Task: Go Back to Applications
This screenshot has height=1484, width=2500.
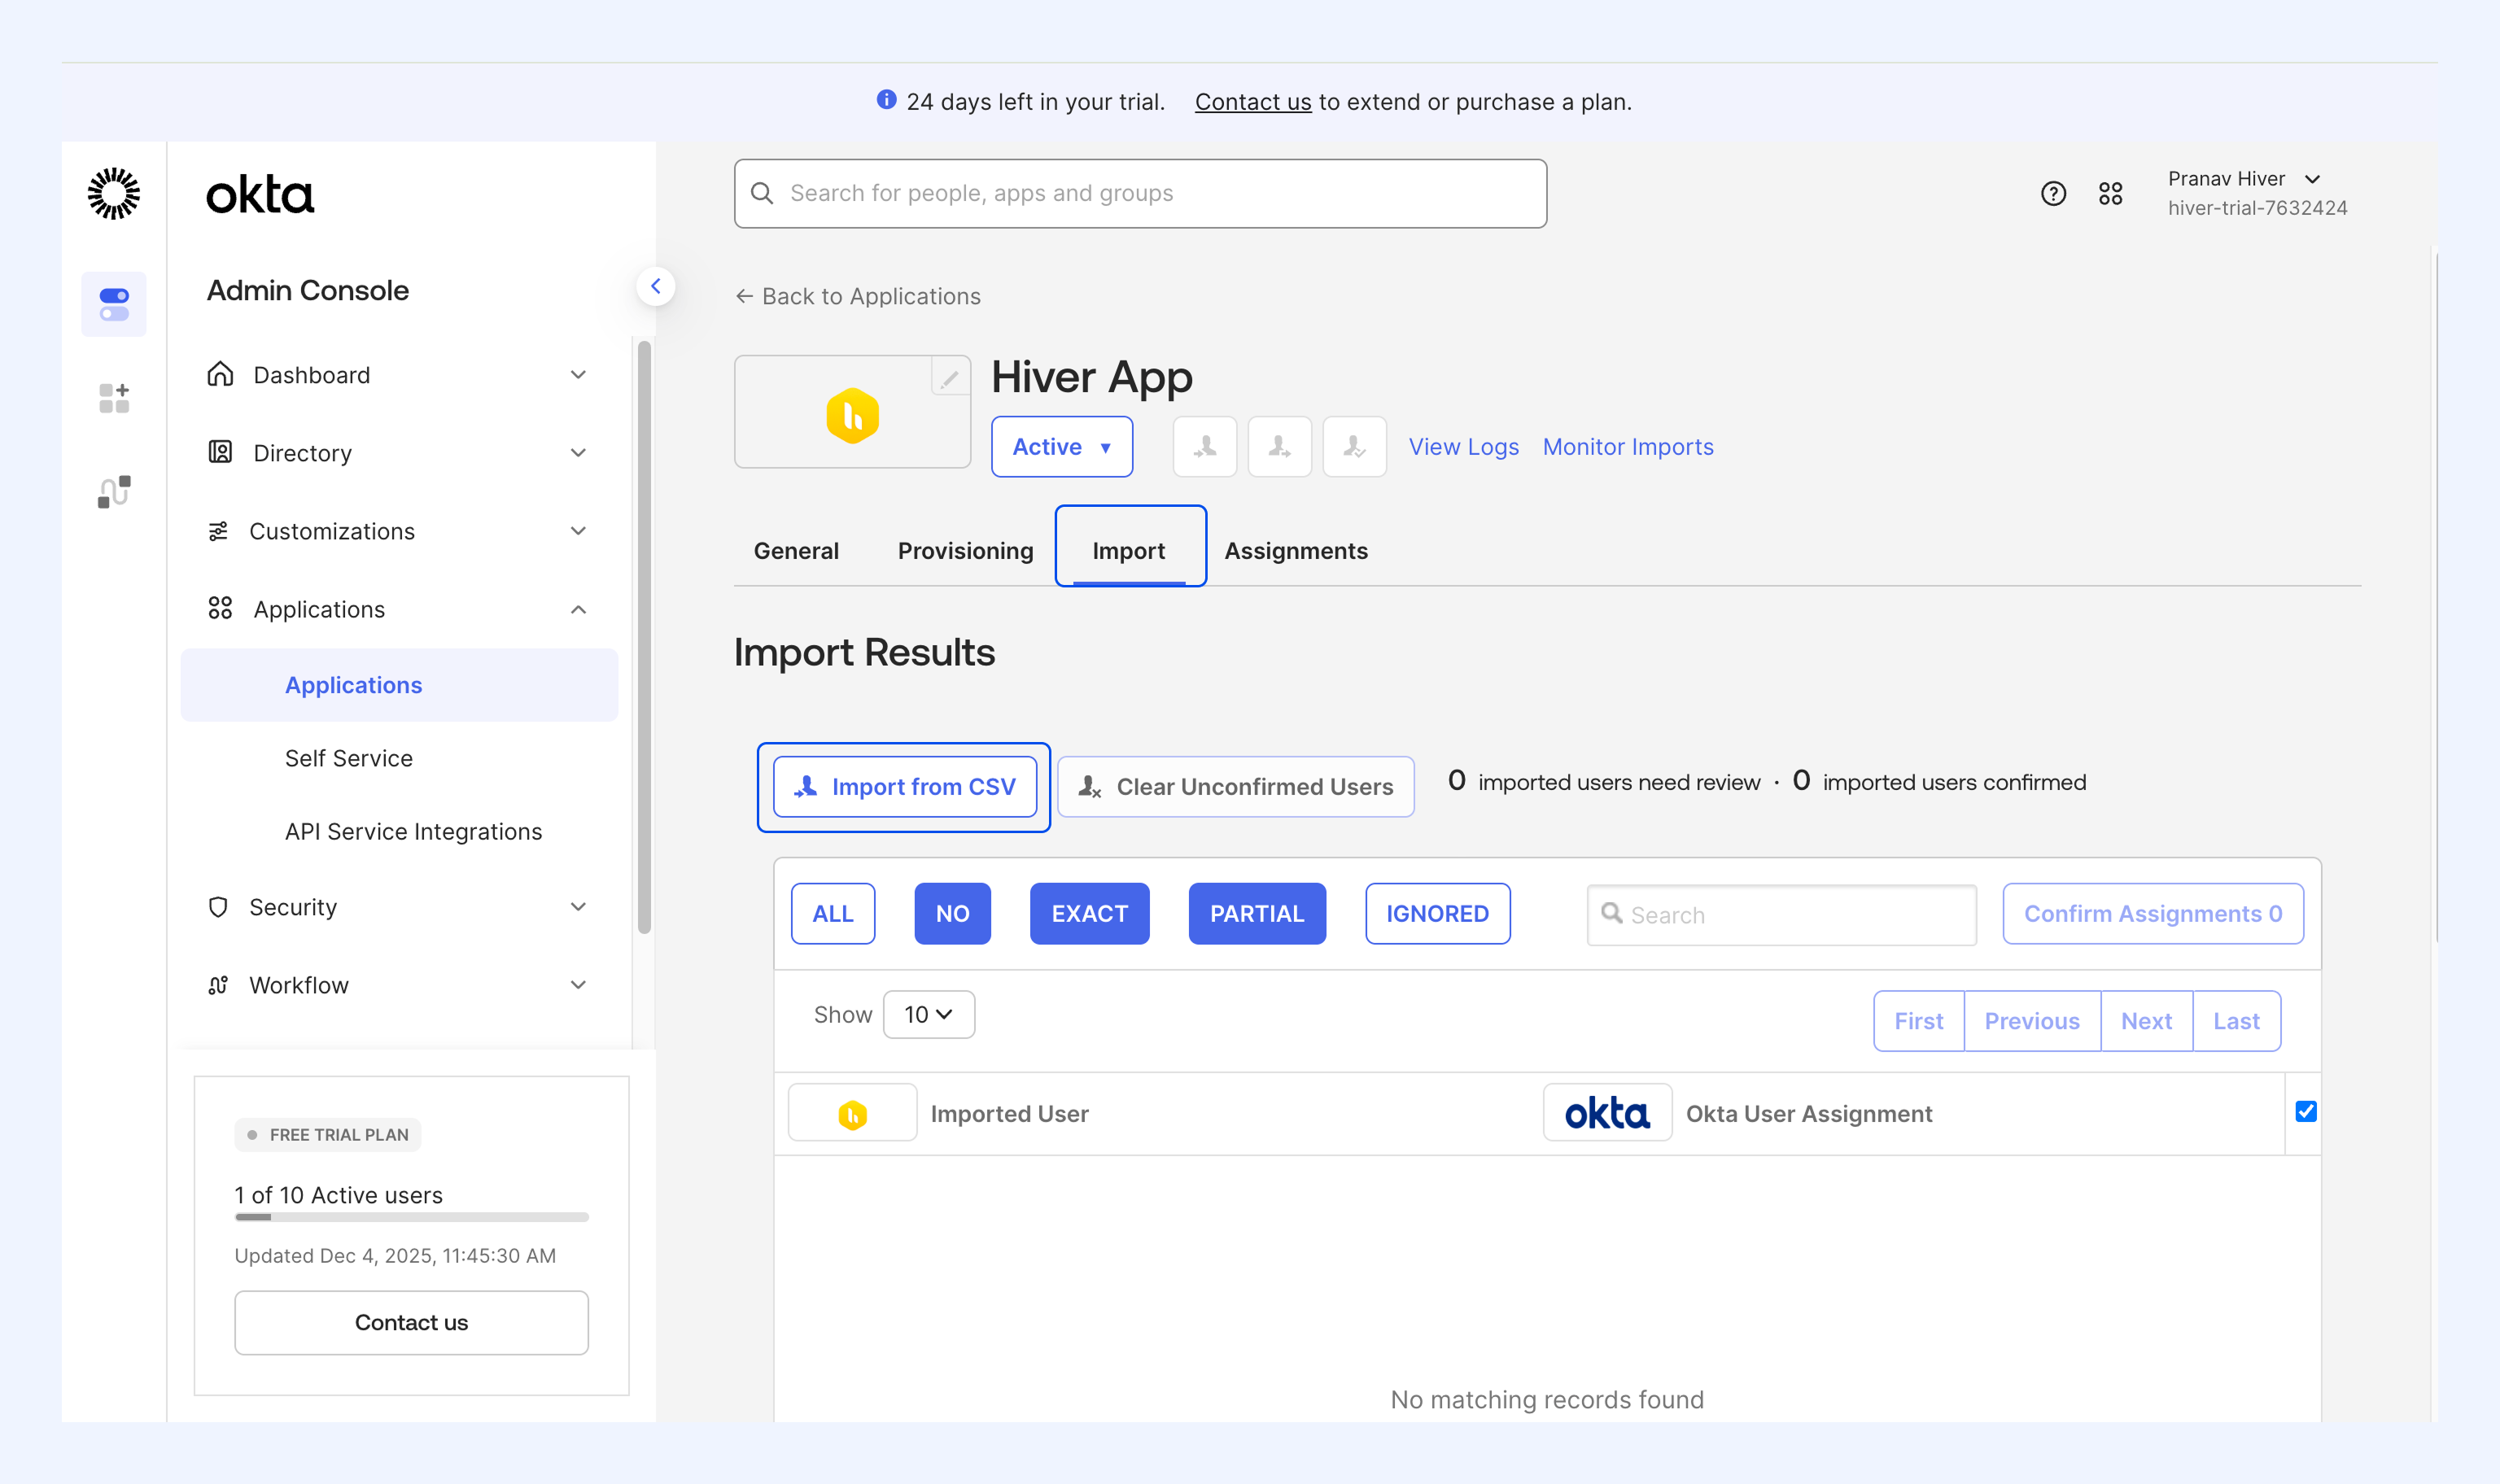Action: [858, 296]
